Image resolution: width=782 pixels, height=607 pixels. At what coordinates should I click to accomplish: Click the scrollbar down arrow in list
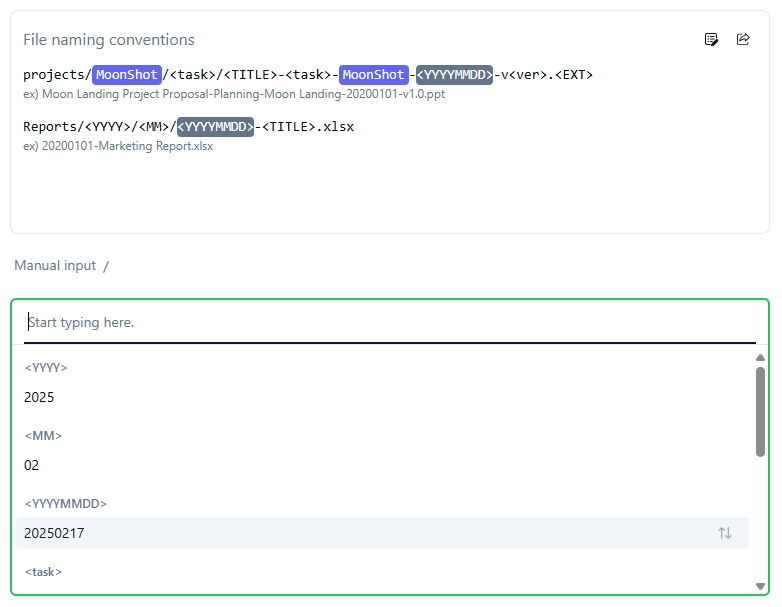pos(760,586)
